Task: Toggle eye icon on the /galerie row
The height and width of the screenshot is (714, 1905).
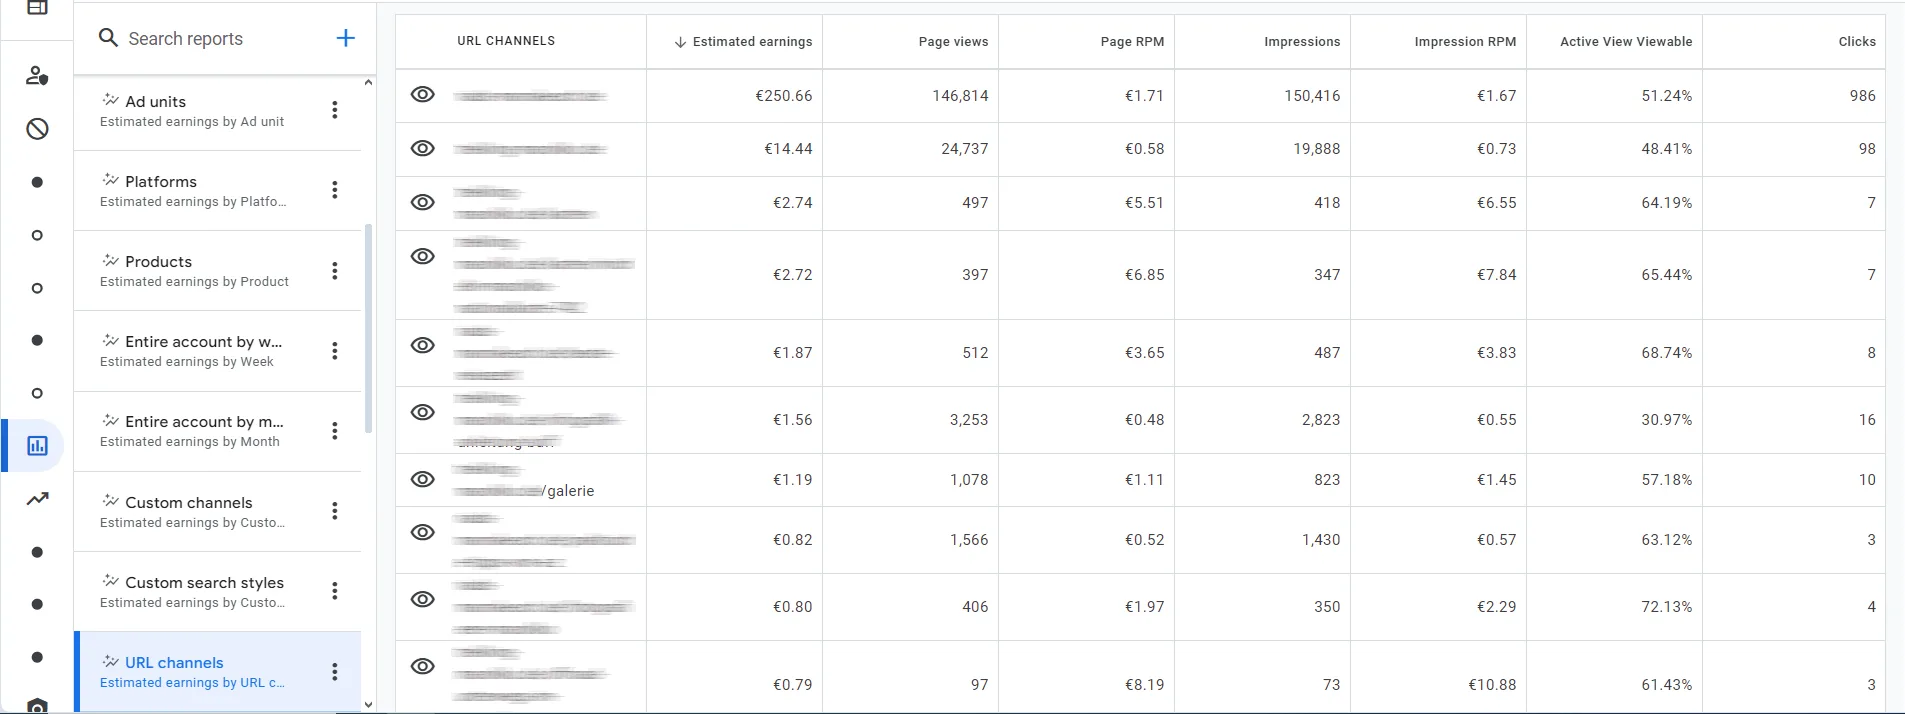Action: click(x=423, y=480)
